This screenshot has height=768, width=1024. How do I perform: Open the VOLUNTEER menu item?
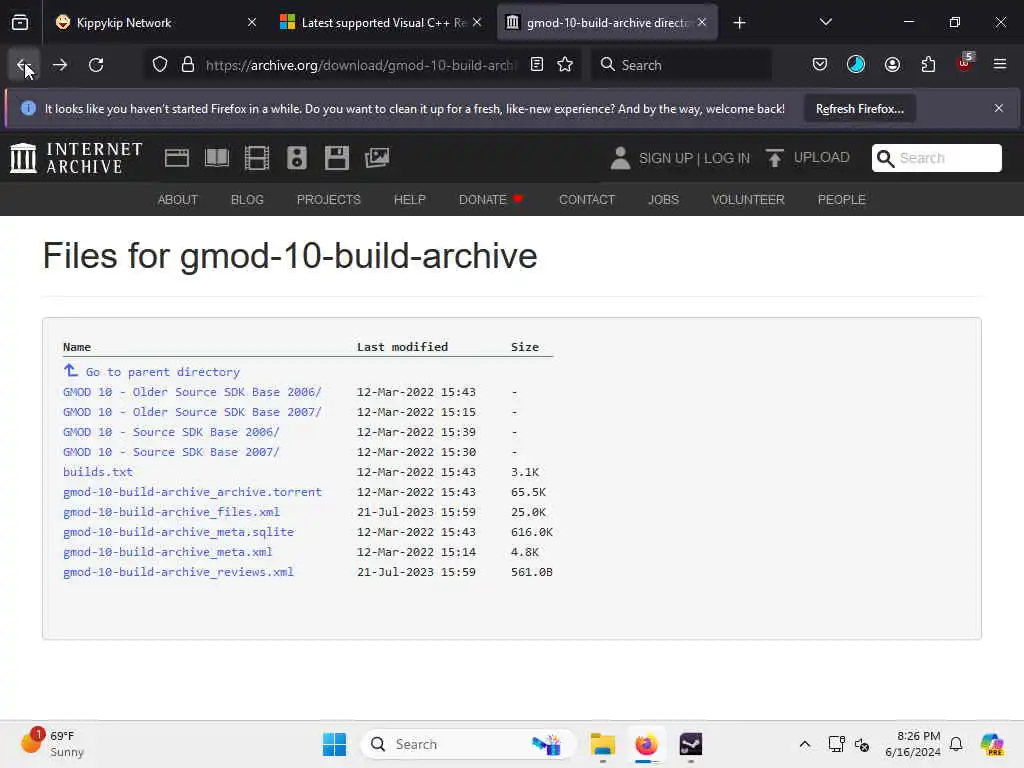748,200
